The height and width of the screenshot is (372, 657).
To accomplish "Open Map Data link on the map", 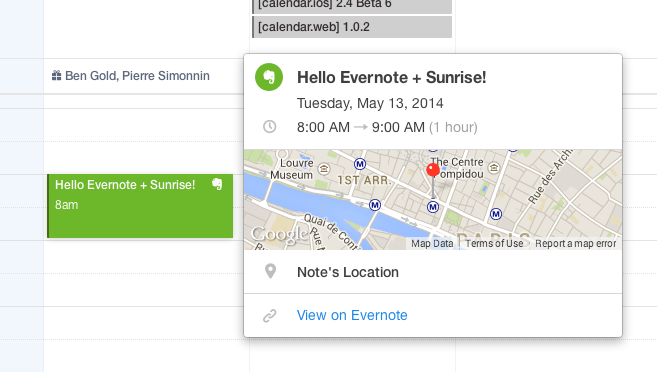I will (x=432, y=243).
